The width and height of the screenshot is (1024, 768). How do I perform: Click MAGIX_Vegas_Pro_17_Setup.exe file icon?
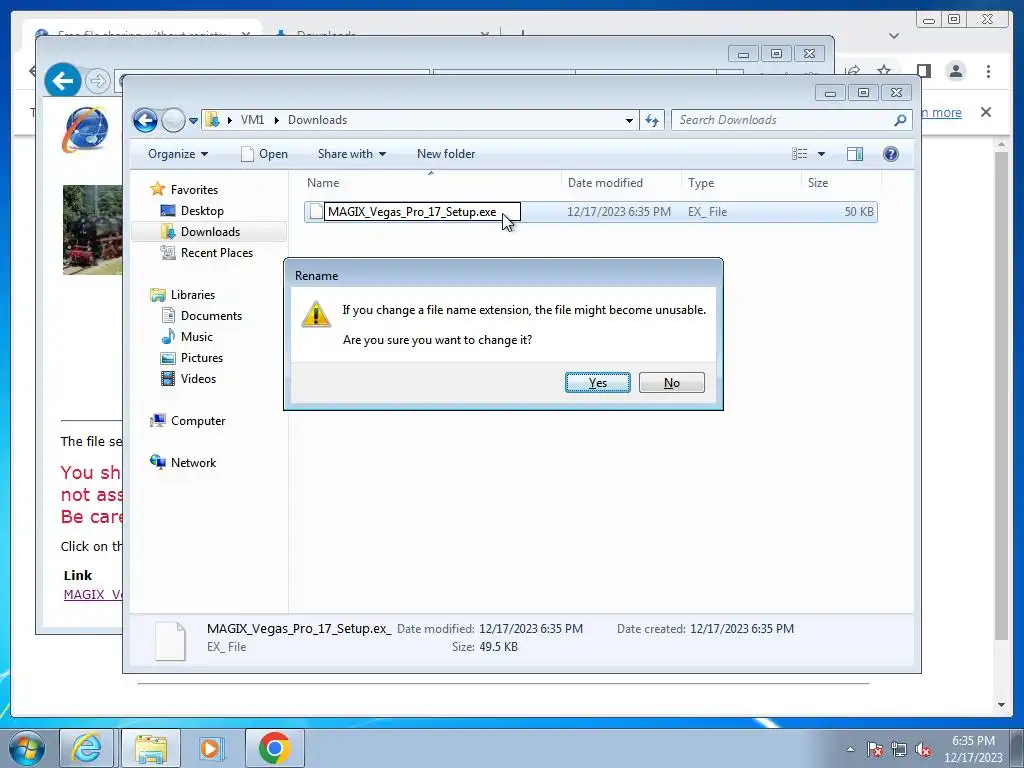coord(316,212)
